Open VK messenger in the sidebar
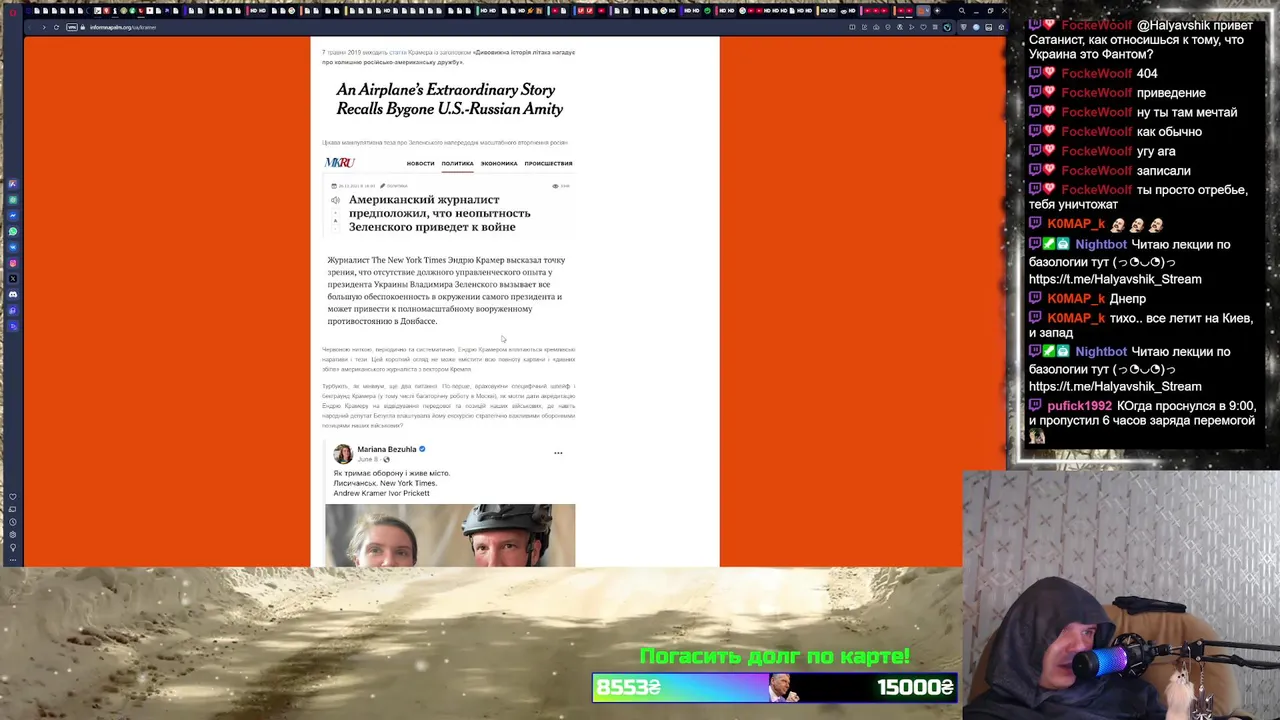1280x720 pixels. tap(13, 247)
